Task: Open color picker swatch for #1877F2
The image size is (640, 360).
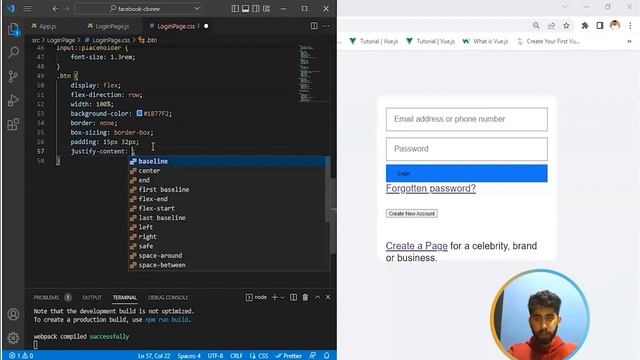Action: 139,113
